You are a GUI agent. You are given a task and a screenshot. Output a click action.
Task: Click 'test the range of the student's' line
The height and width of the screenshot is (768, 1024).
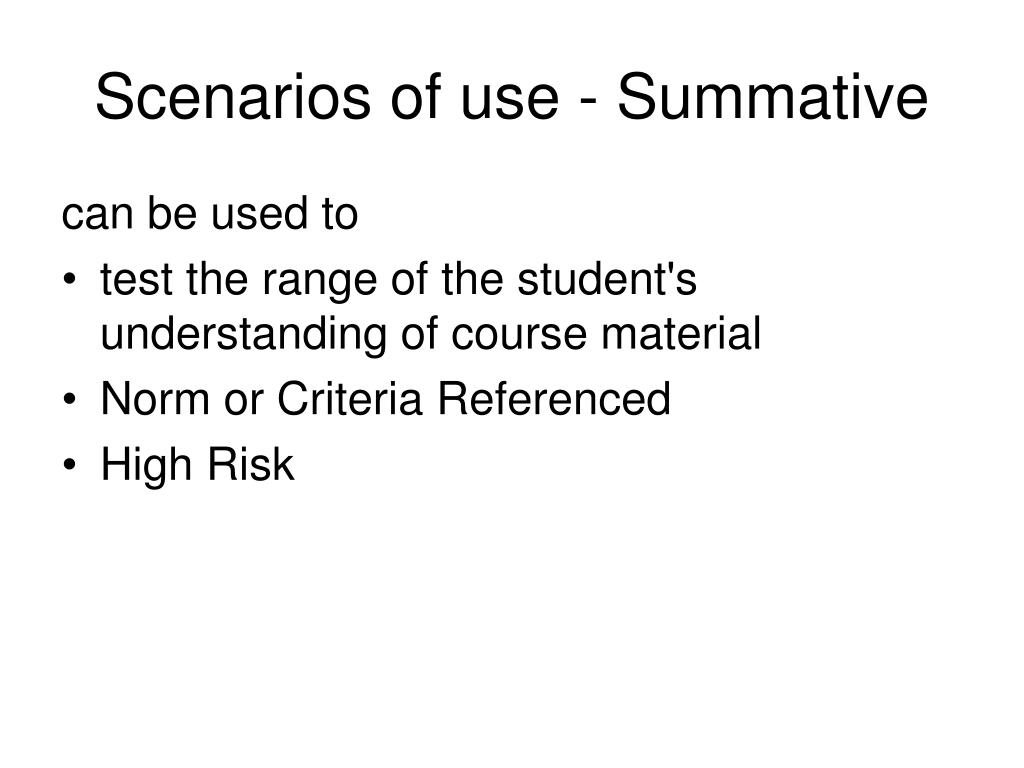398,280
